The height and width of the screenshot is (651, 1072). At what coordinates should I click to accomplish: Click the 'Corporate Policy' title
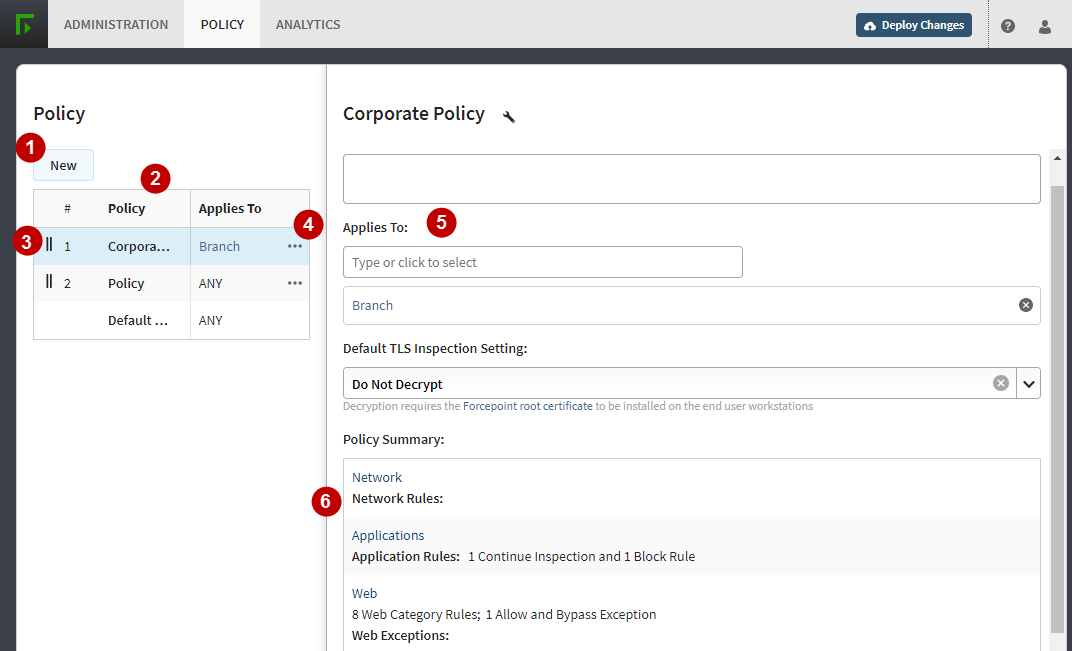[x=414, y=114]
